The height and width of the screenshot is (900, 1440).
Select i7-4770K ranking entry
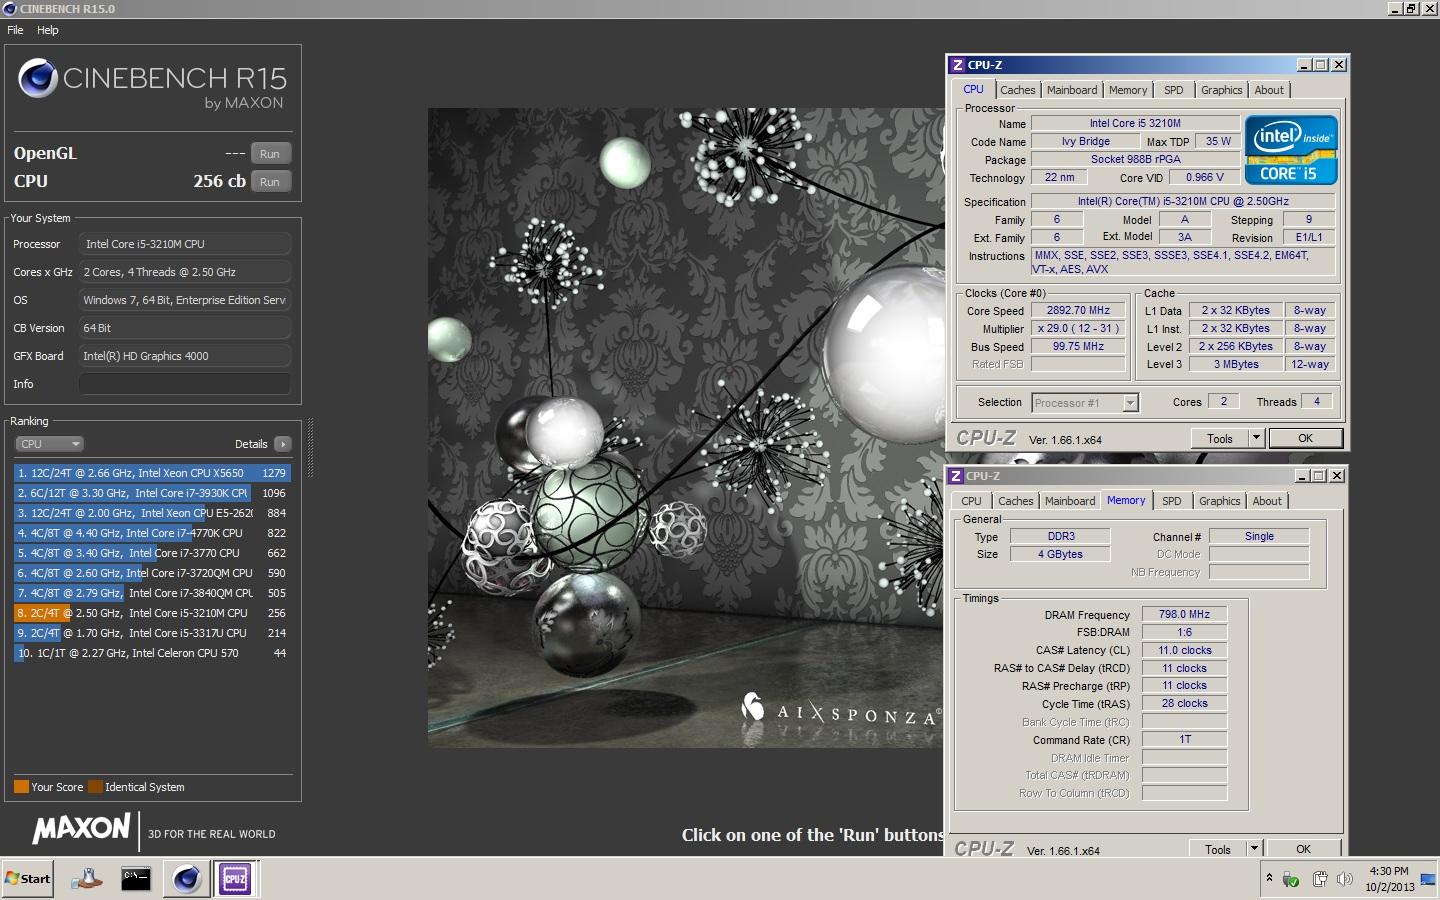(x=152, y=533)
